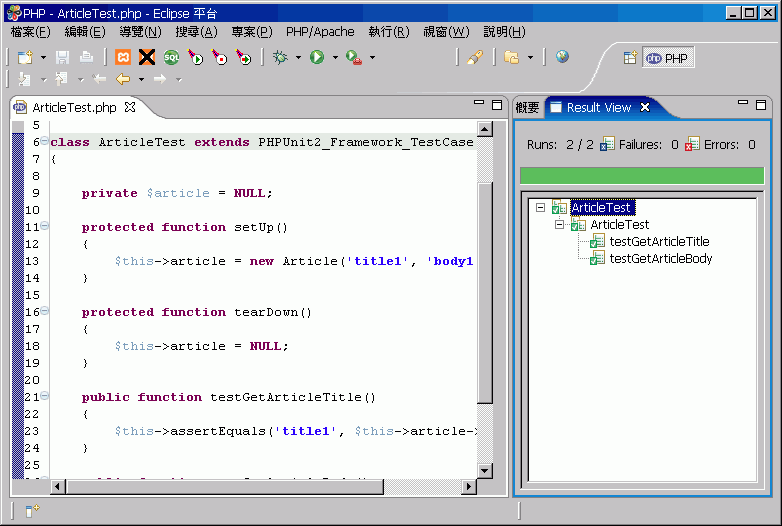Open the 搜尋(A) menu
Image resolution: width=782 pixels, height=526 pixels.
pos(196,32)
